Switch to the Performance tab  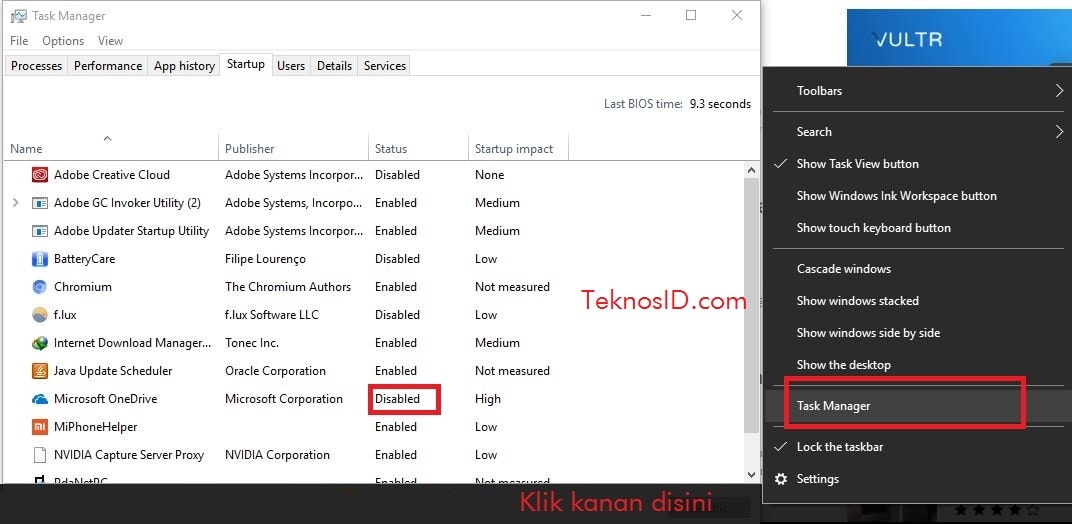point(108,66)
